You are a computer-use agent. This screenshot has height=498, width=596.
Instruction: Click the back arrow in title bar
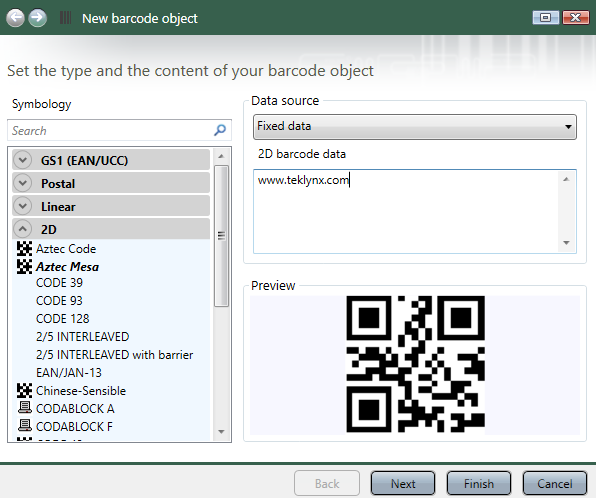coord(15,17)
